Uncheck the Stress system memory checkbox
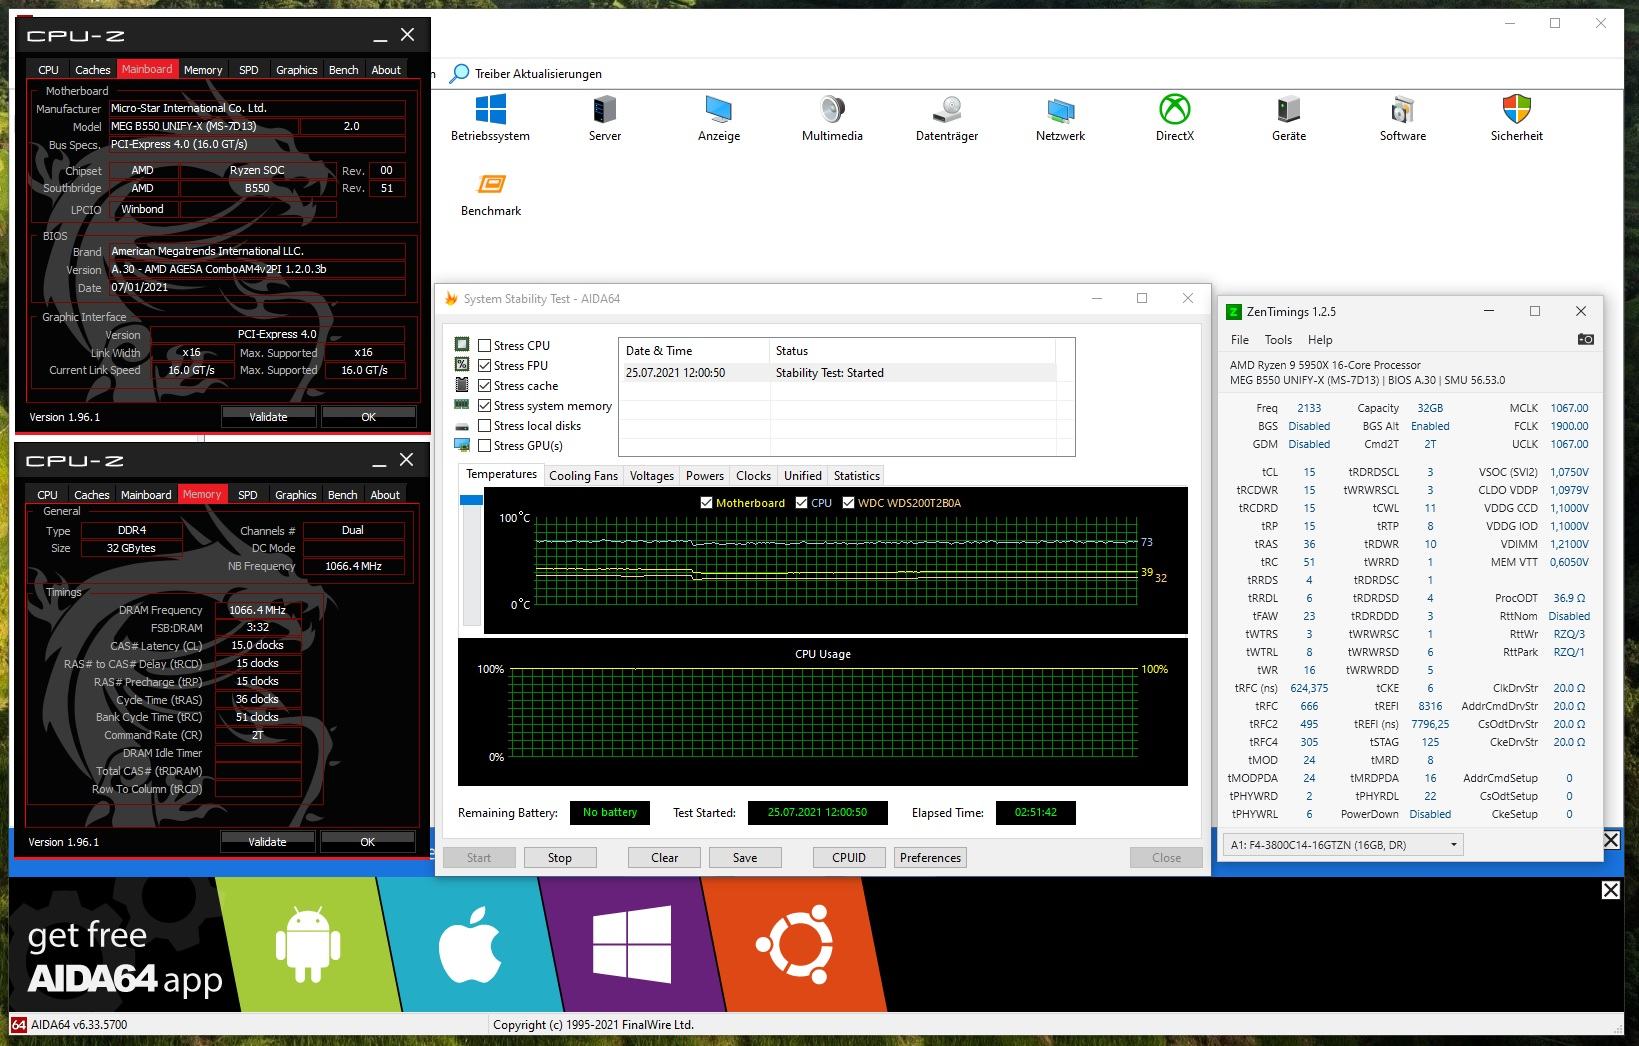 485,405
